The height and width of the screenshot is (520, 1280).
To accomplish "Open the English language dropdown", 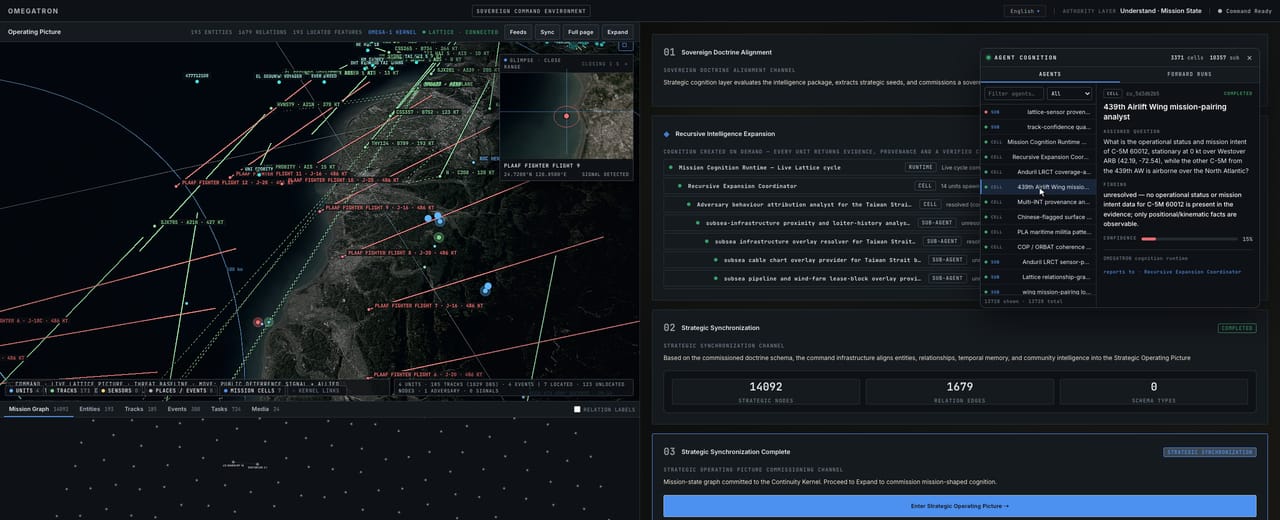I will 1024,11.
